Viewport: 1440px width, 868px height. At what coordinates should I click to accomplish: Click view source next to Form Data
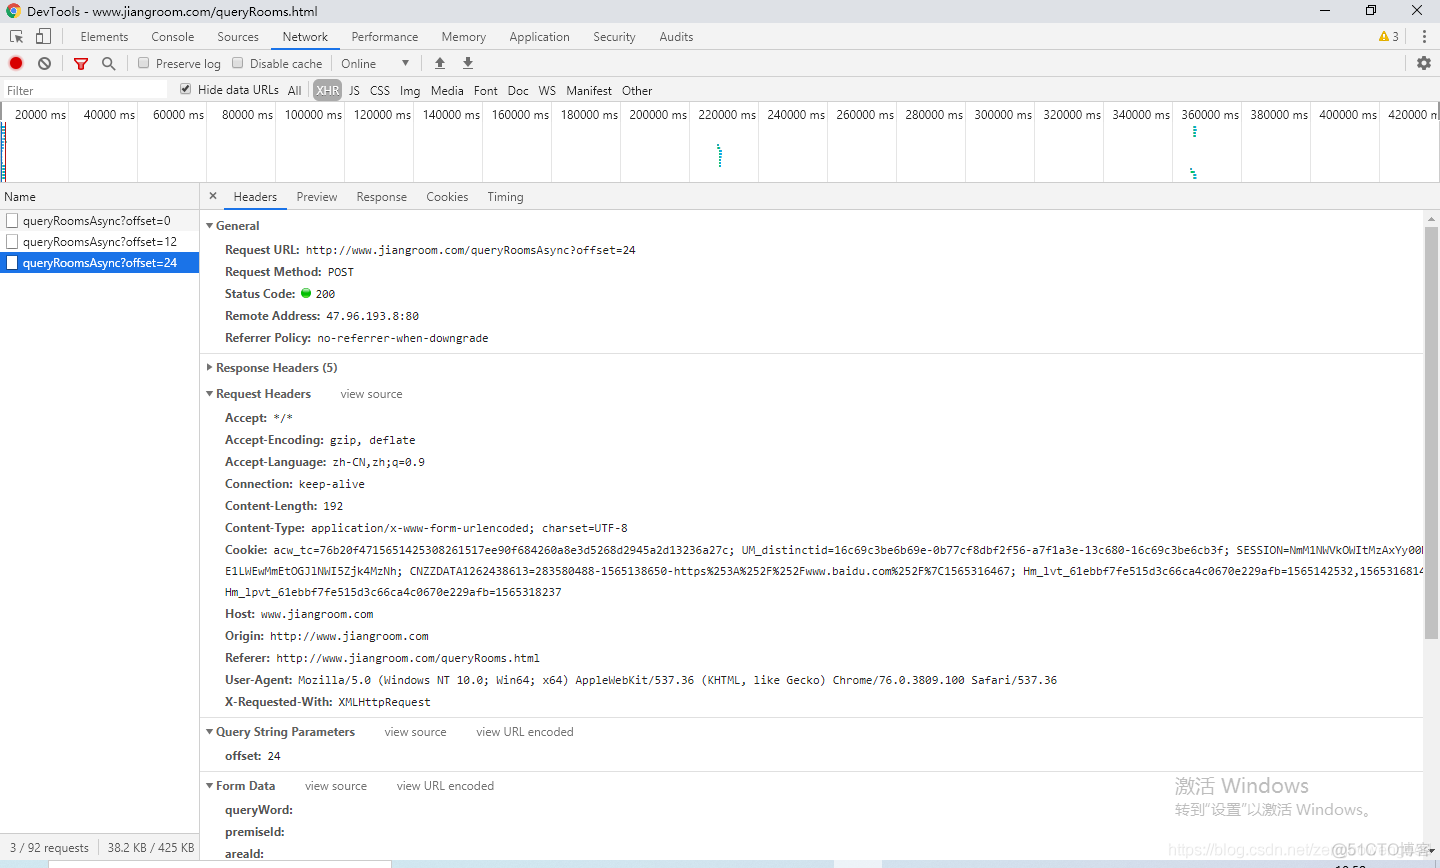[336, 786]
